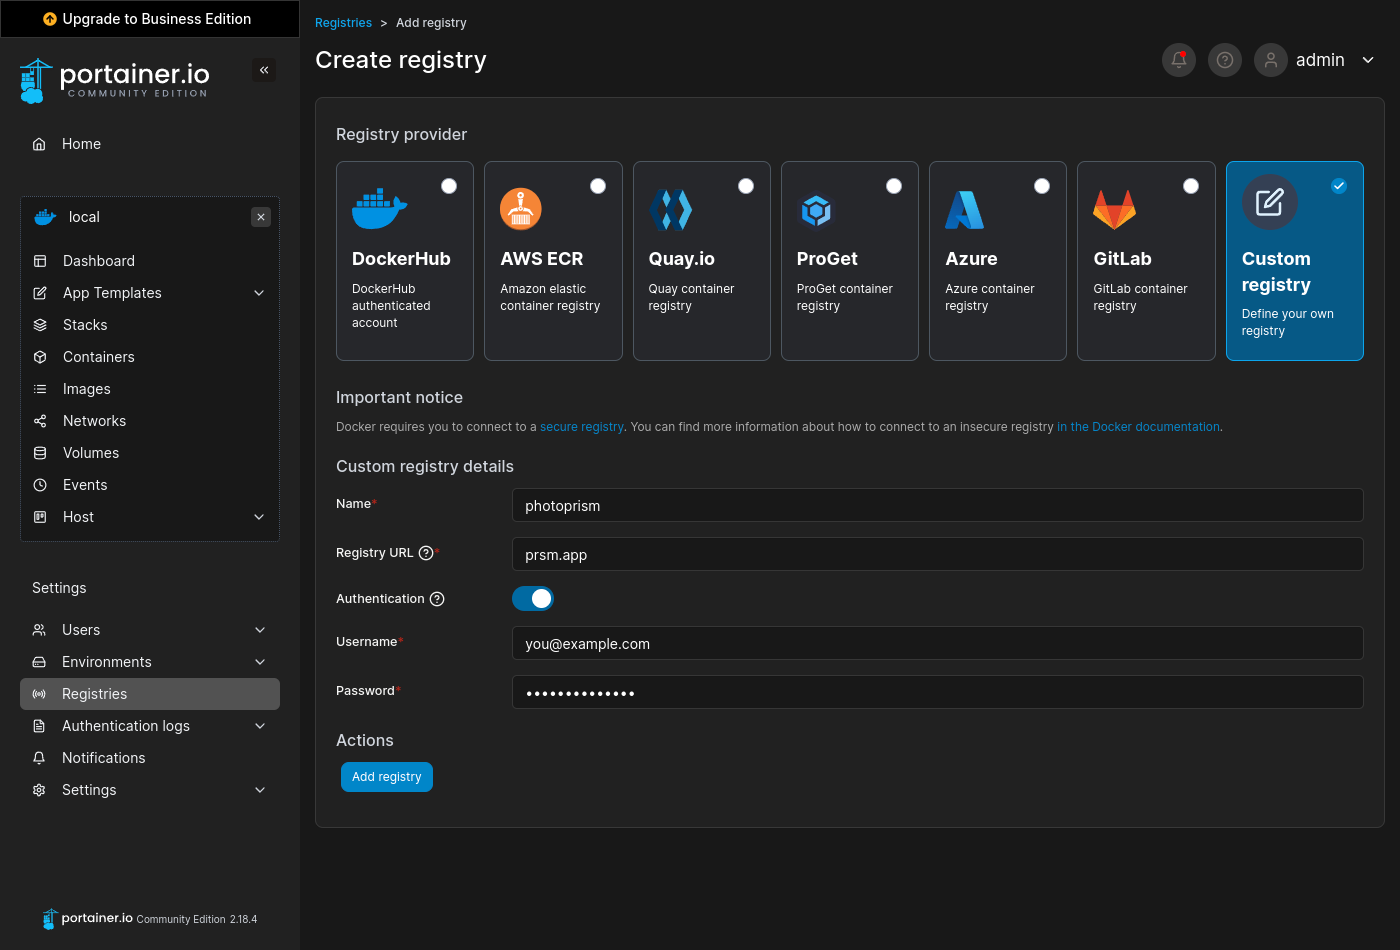
Task: Click the admin user avatar icon
Action: [1270, 60]
